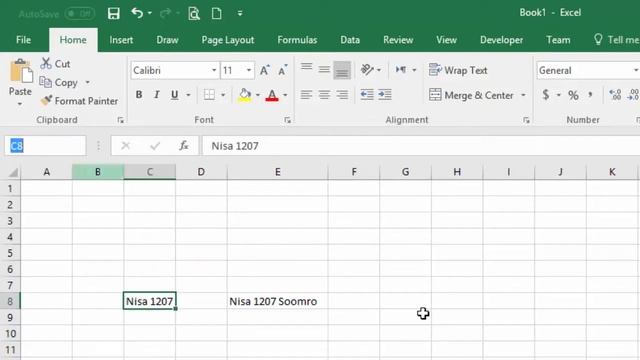Apply cell borders icon
This screenshot has height=360, width=640.
(x=209, y=95)
